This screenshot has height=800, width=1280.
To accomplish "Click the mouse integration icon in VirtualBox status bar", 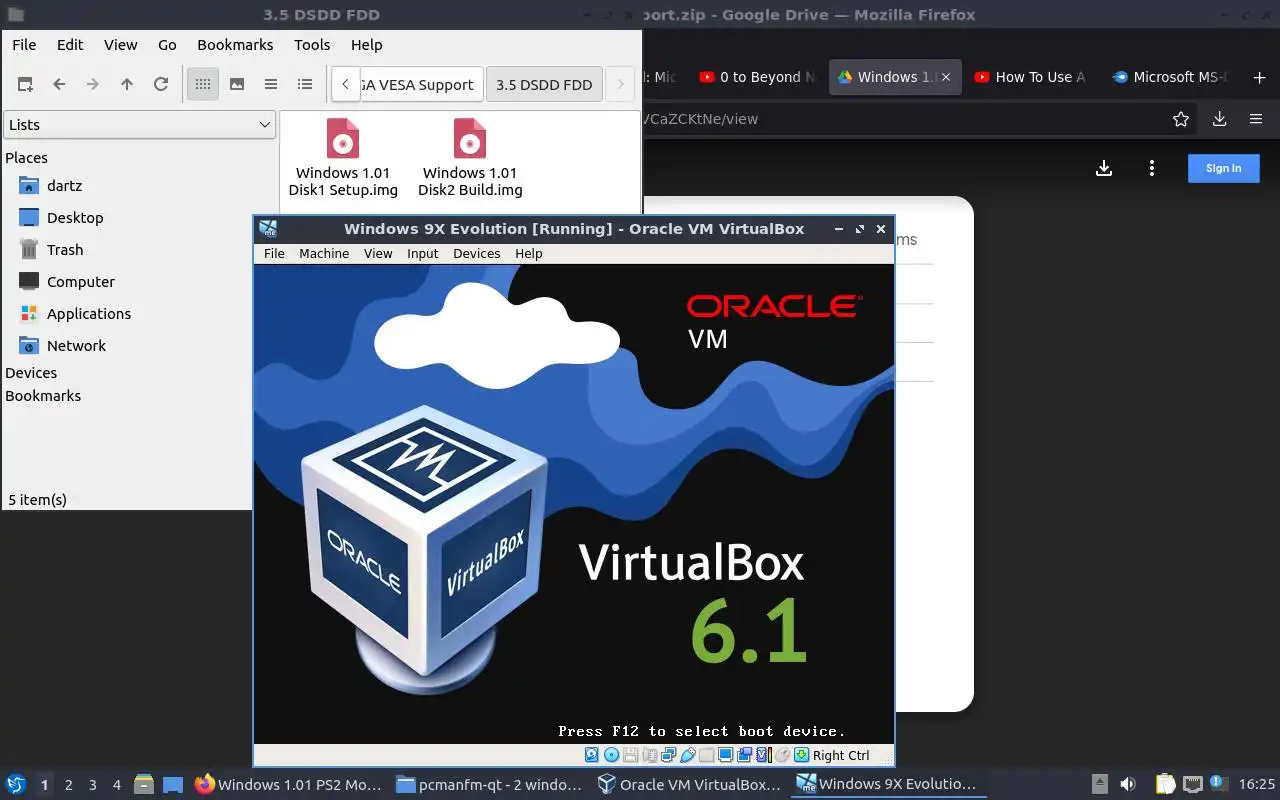I will click(782, 755).
